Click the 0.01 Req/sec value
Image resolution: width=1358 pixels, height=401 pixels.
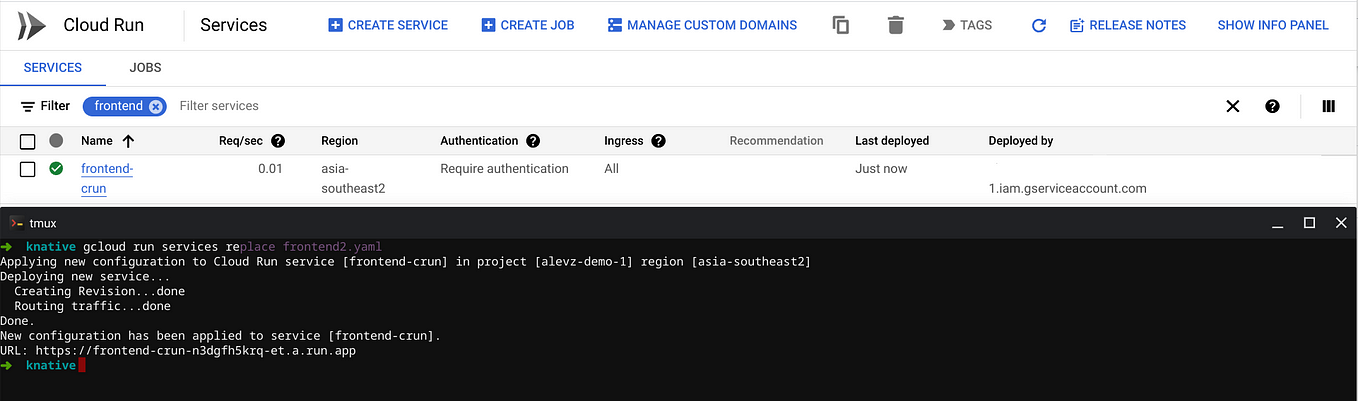pyautogui.click(x=270, y=169)
